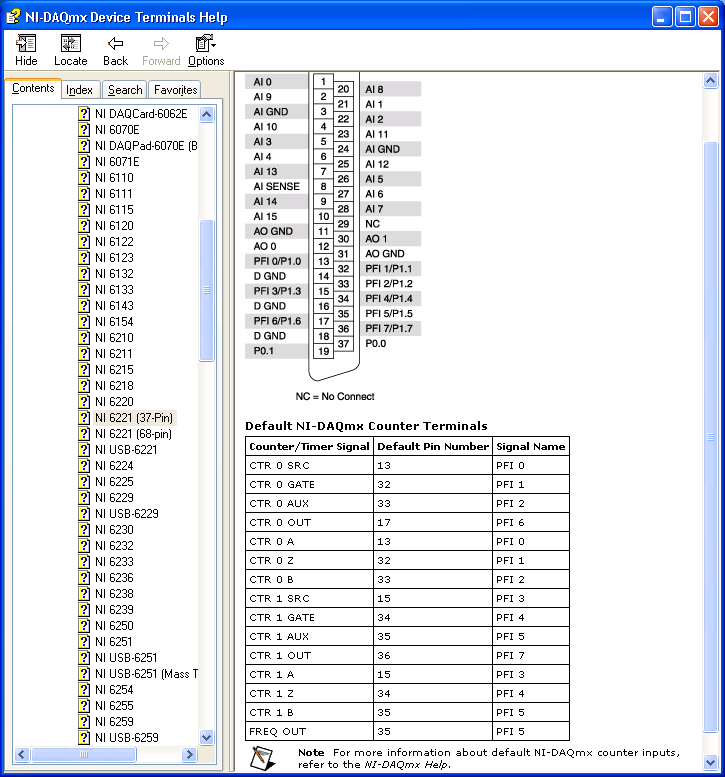Image resolution: width=725 pixels, height=777 pixels.
Task: Open the NI 6232 topic
Action: (114, 546)
